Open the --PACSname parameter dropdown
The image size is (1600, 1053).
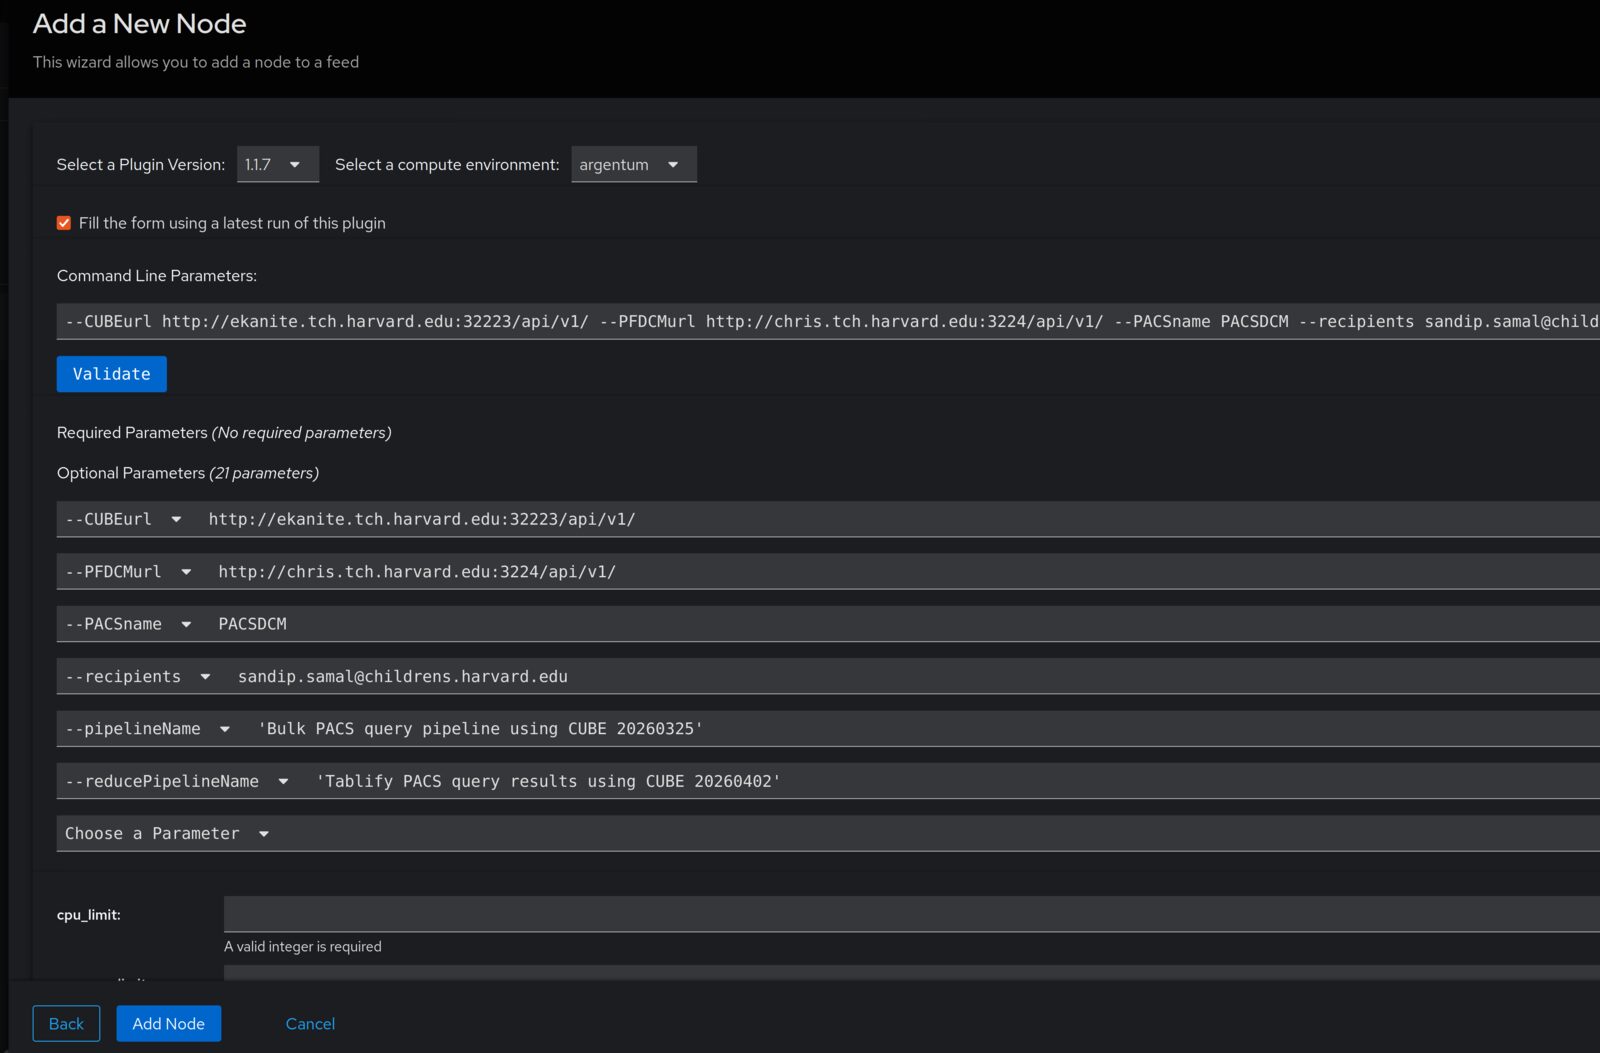(128, 624)
